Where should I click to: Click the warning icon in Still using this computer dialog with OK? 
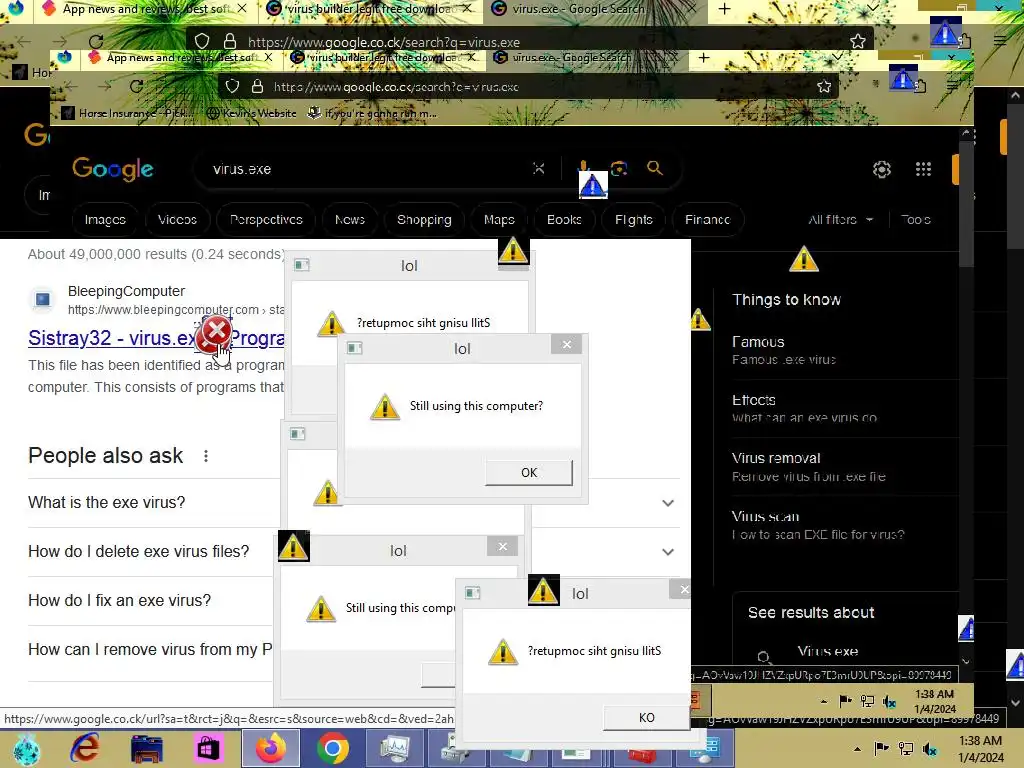(385, 406)
